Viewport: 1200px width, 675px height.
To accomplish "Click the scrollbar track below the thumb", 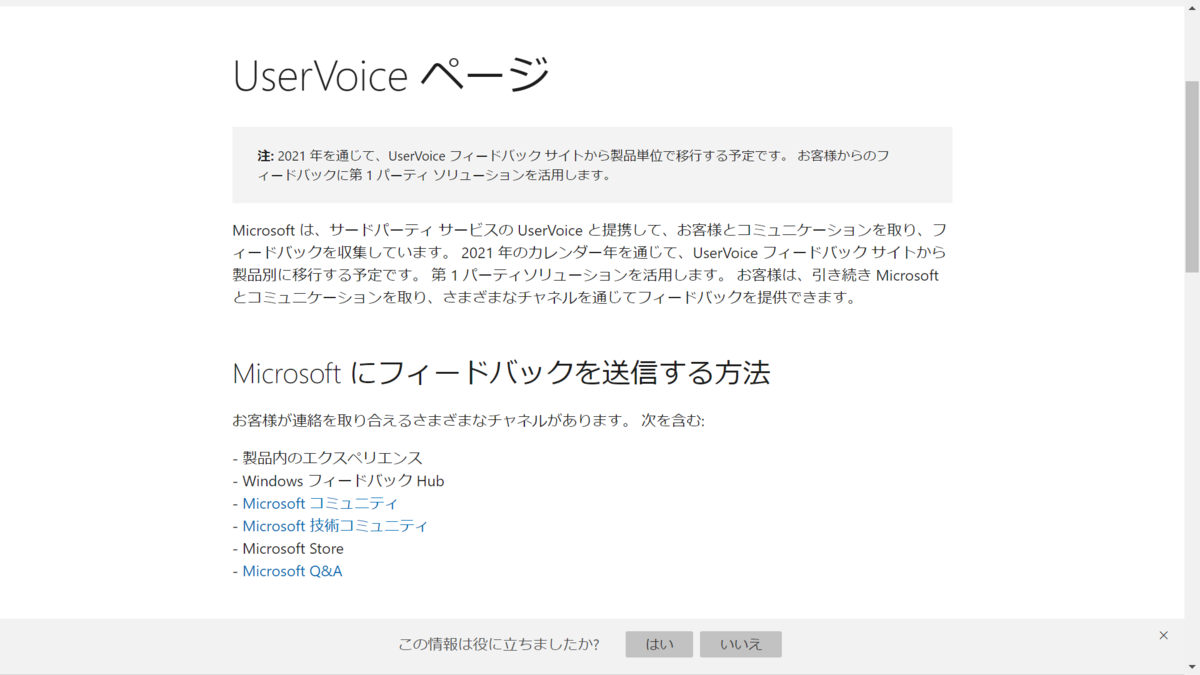I will coord(1192,450).
